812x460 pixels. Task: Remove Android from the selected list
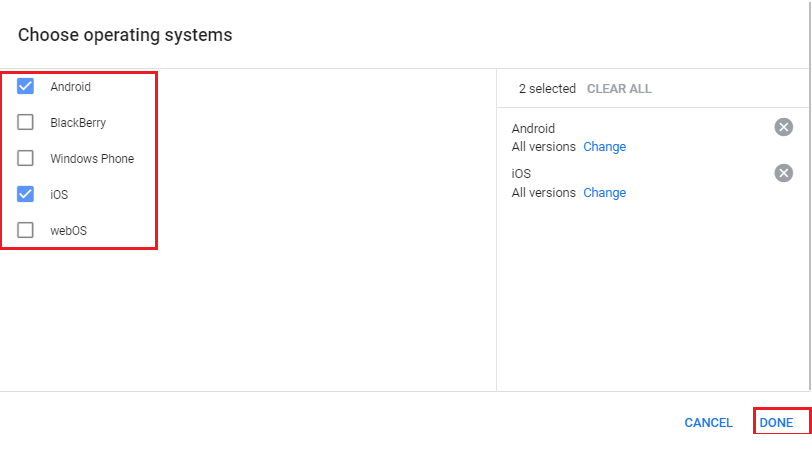[784, 127]
